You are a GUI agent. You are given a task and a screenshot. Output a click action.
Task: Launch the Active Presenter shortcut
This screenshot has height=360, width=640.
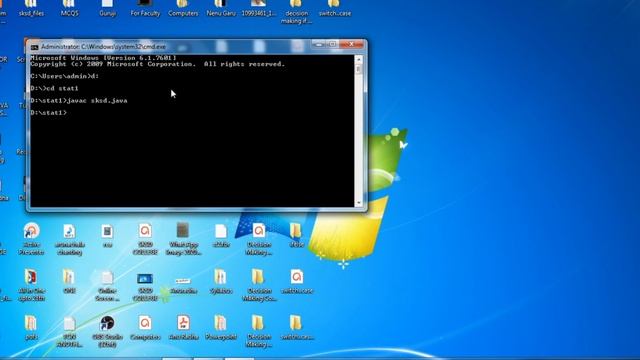coord(31,239)
